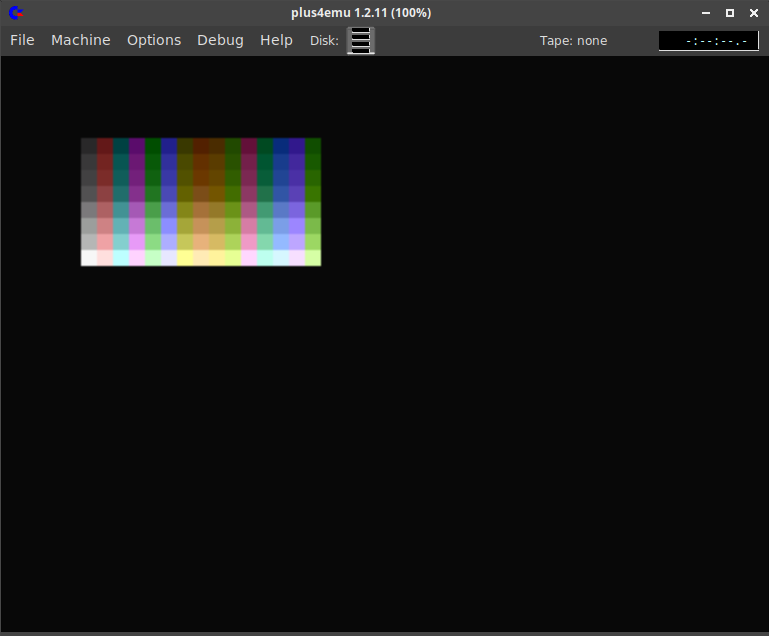Image resolution: width=769 pixels, height=636 pixels.
Task: Minimize the plus4emu window
Action: [x=706, y=13]
